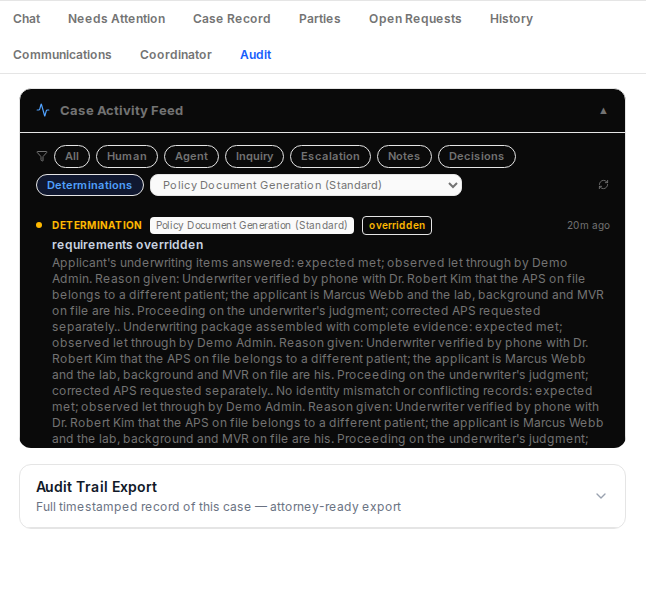This screenshot has width=646, height=605.
Task: Click the overridden status badge
Action: 397,225
